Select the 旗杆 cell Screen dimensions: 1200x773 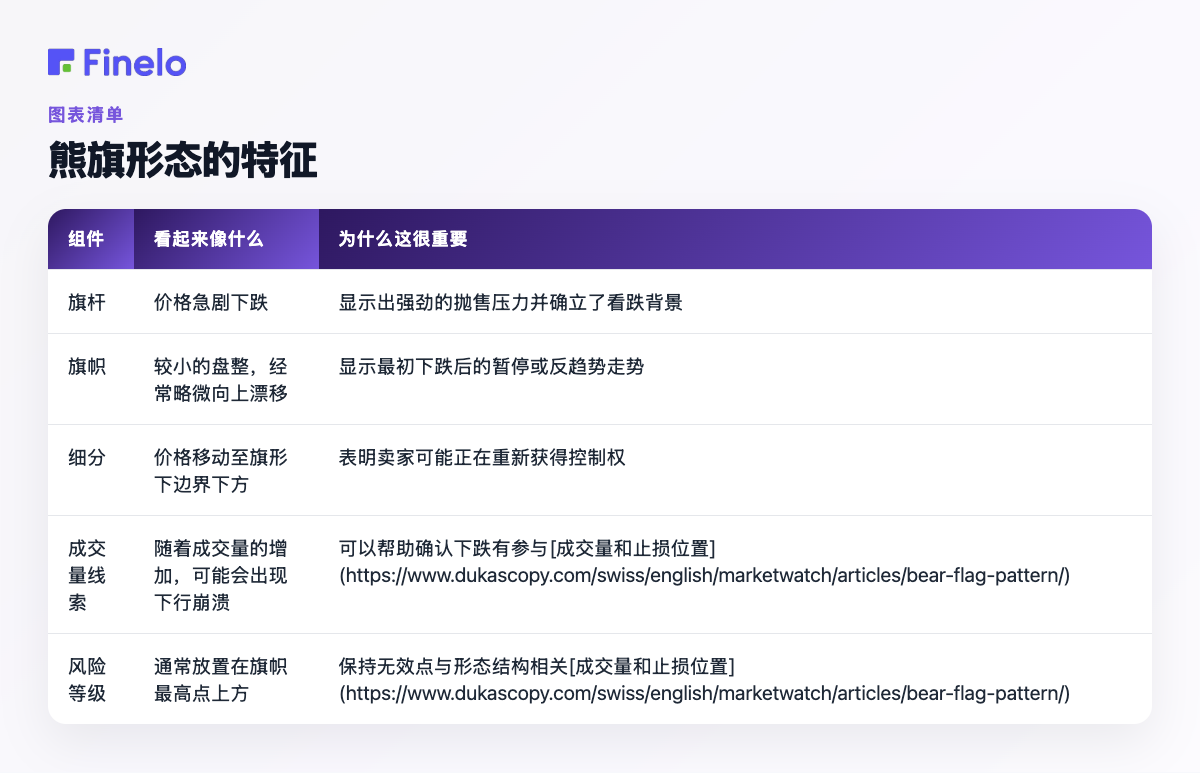[x=91, y=302]
